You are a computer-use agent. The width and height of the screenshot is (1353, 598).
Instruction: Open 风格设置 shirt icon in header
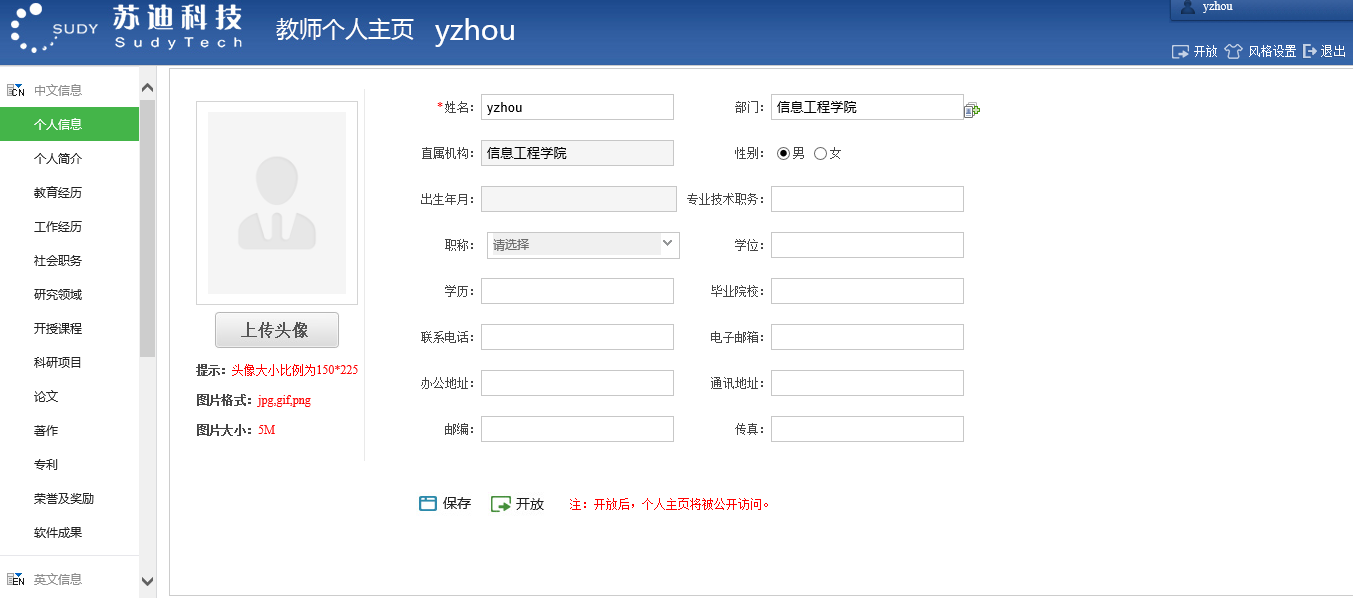1233,51
